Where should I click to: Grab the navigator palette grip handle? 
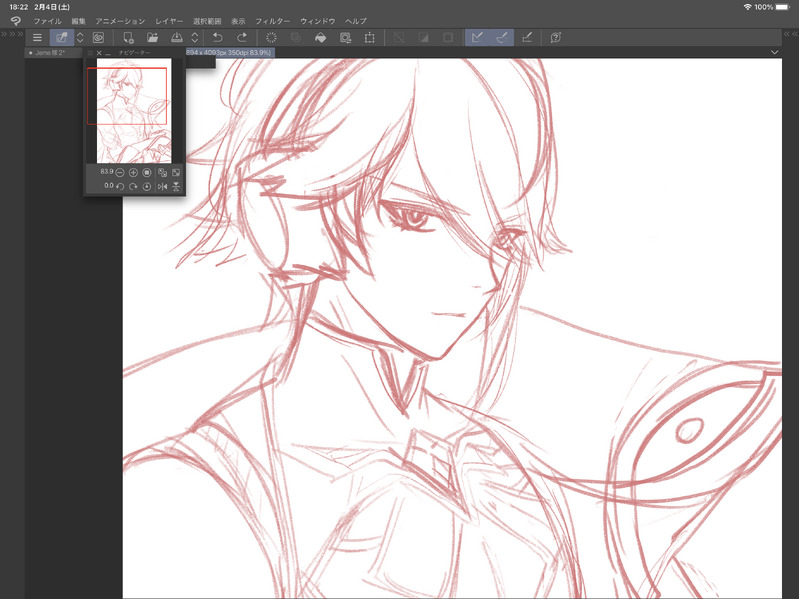(x=90, y=53)
